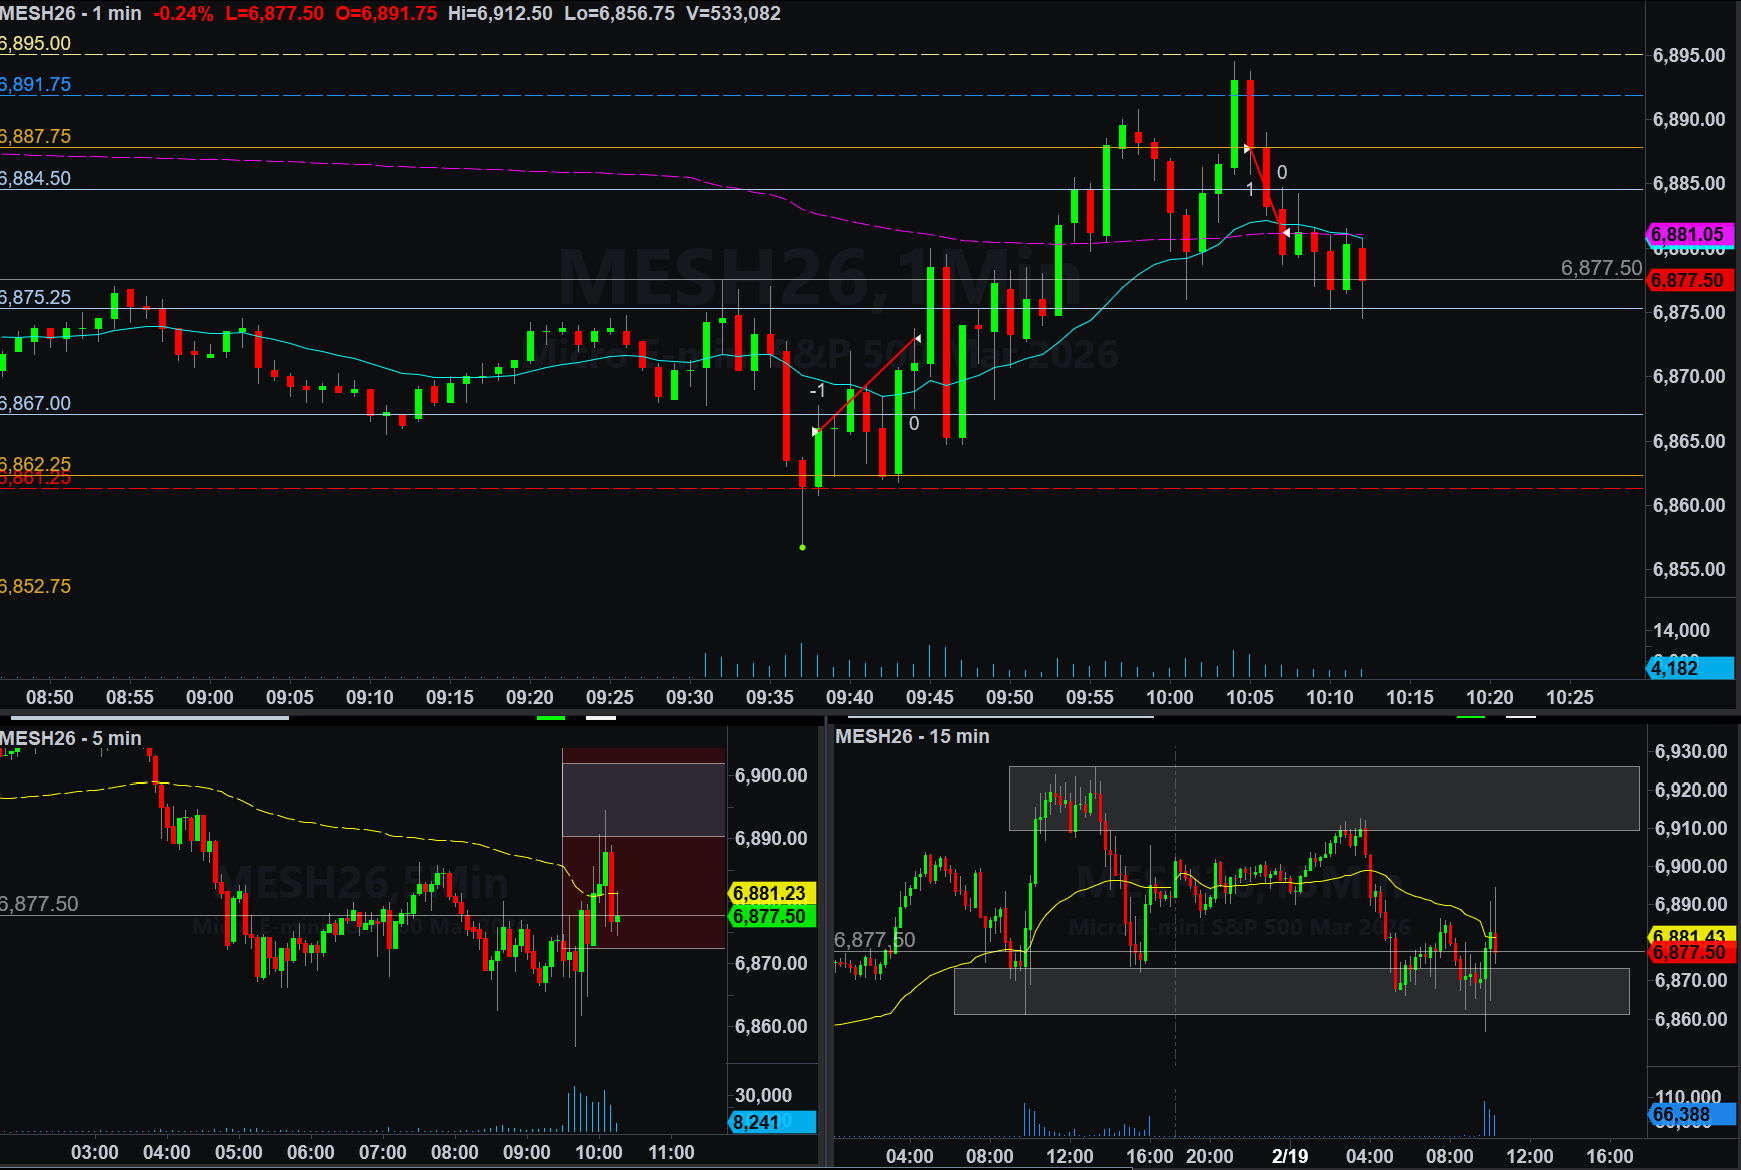Select the red shaded zone on 5 min chart

(643, 890)
